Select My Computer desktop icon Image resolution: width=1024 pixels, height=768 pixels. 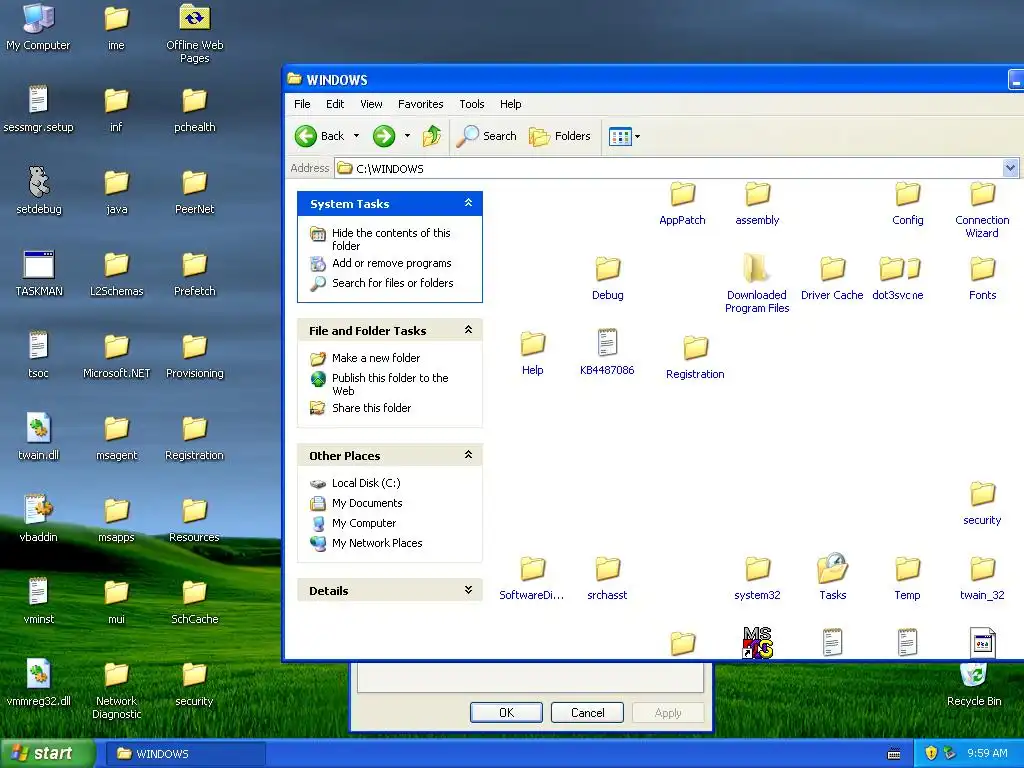pos(38,27)
